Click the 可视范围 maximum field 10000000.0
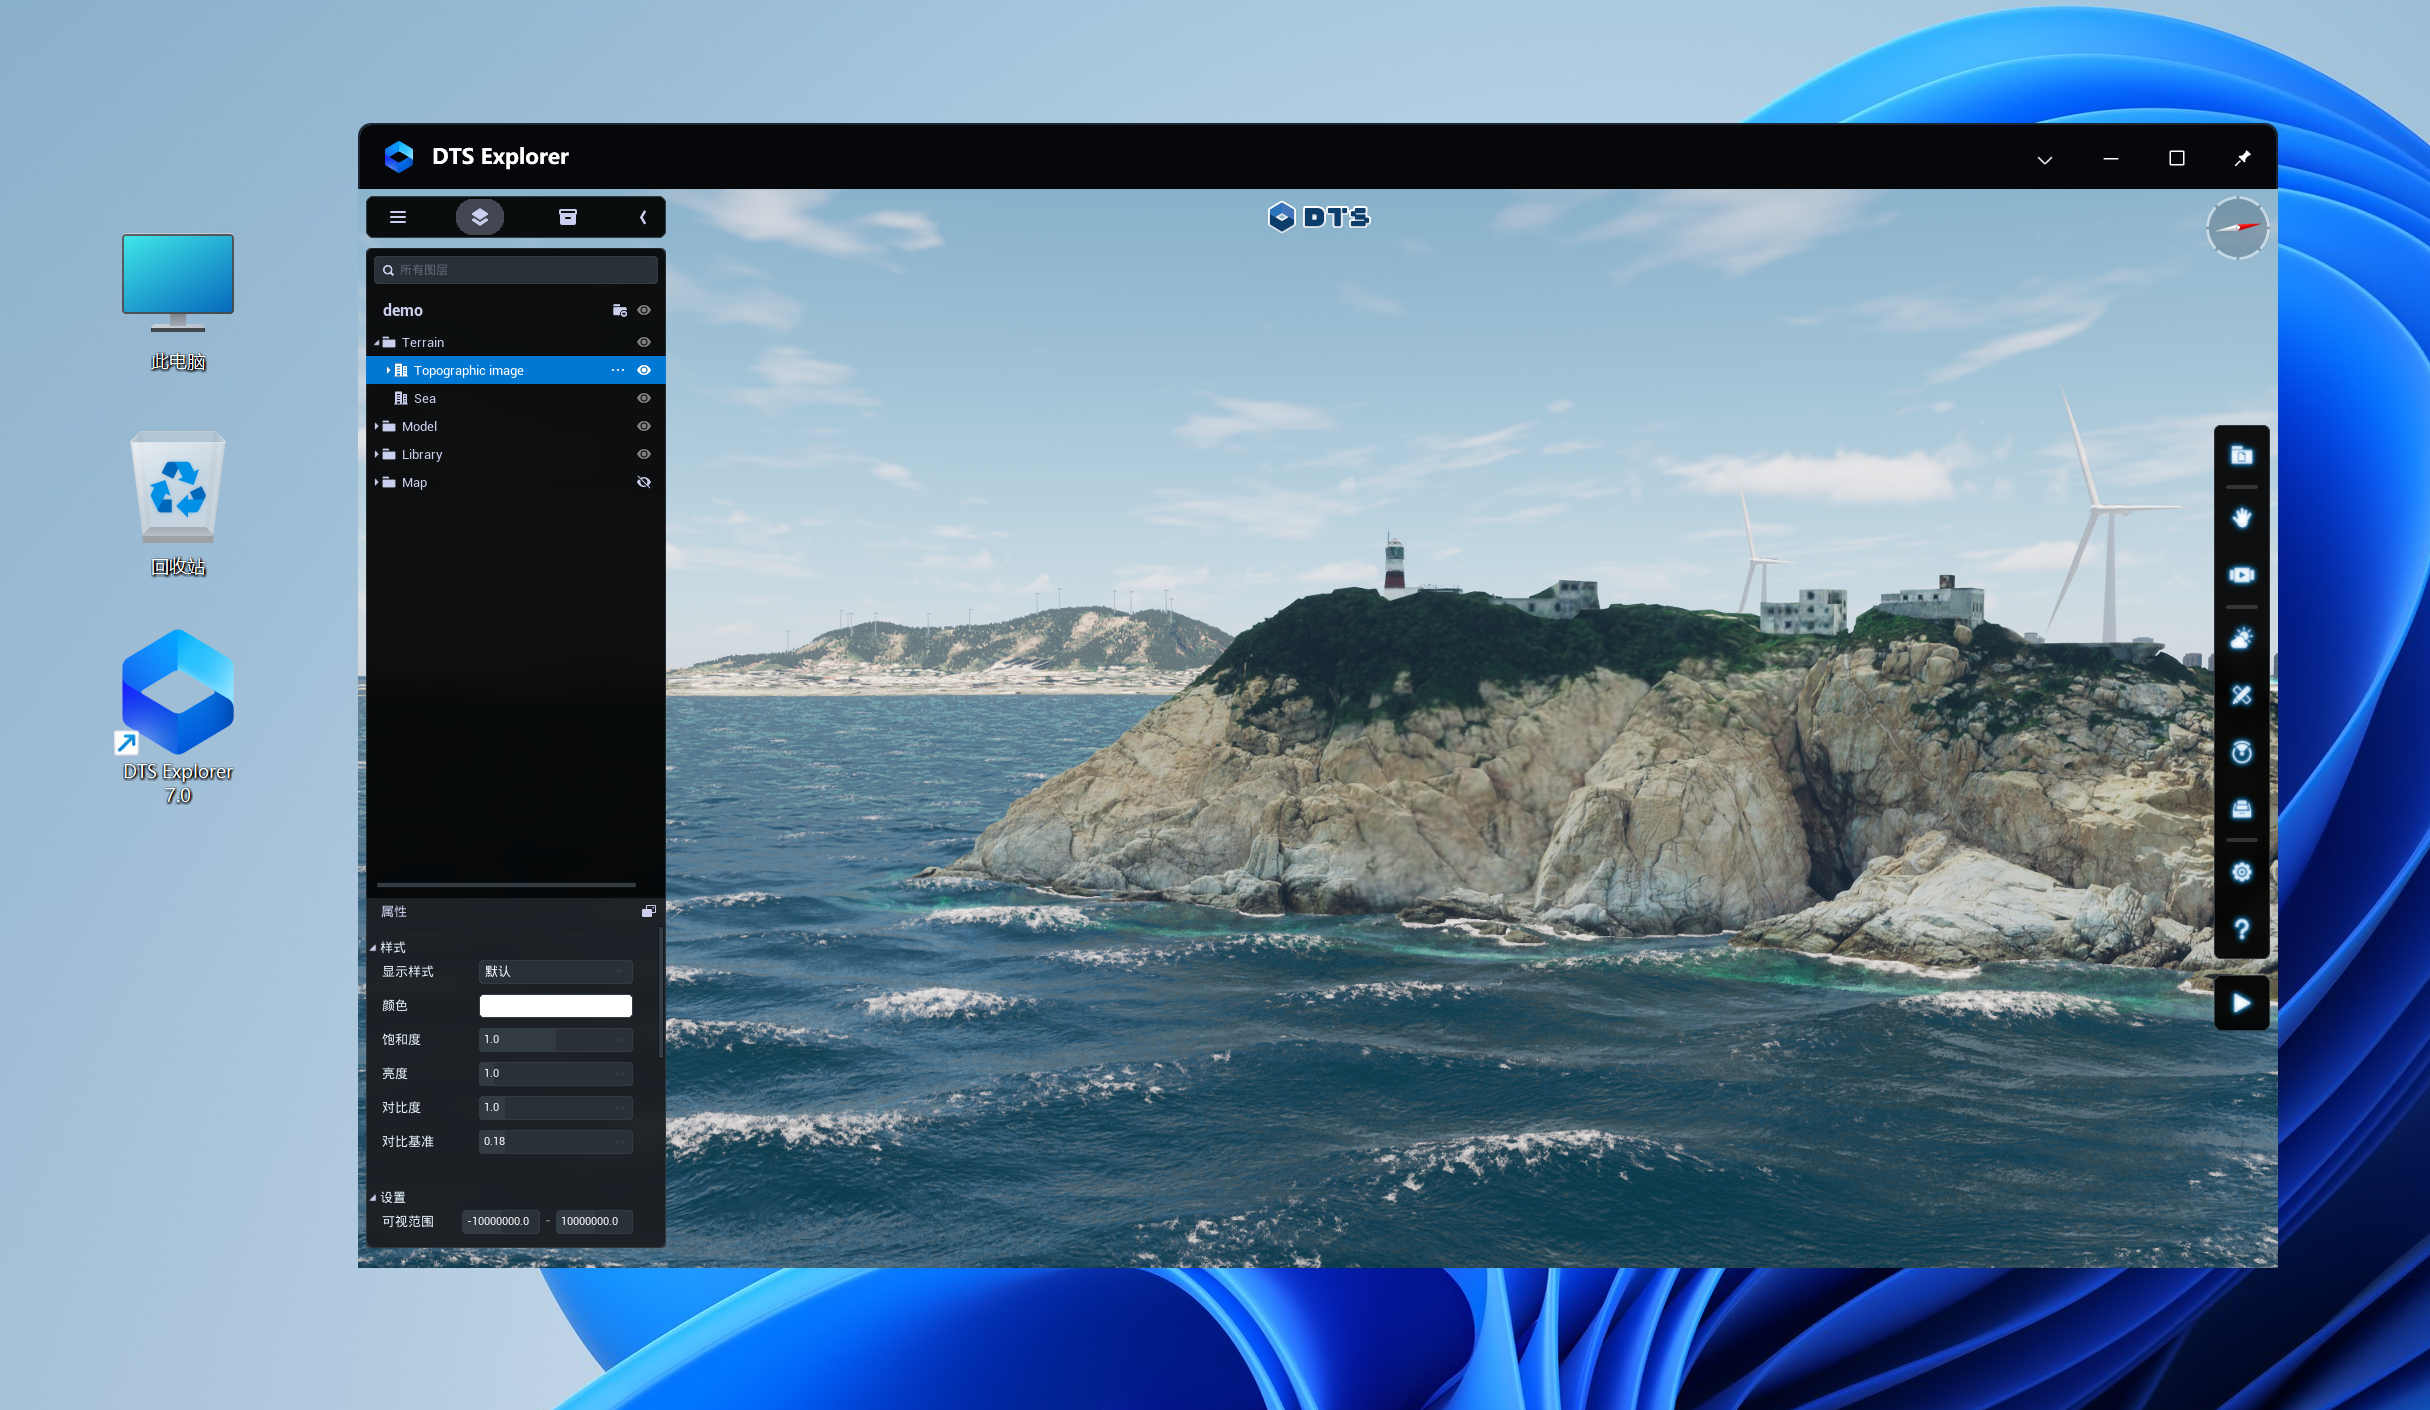The image size is (2430, 1410). click(594, 1222)
